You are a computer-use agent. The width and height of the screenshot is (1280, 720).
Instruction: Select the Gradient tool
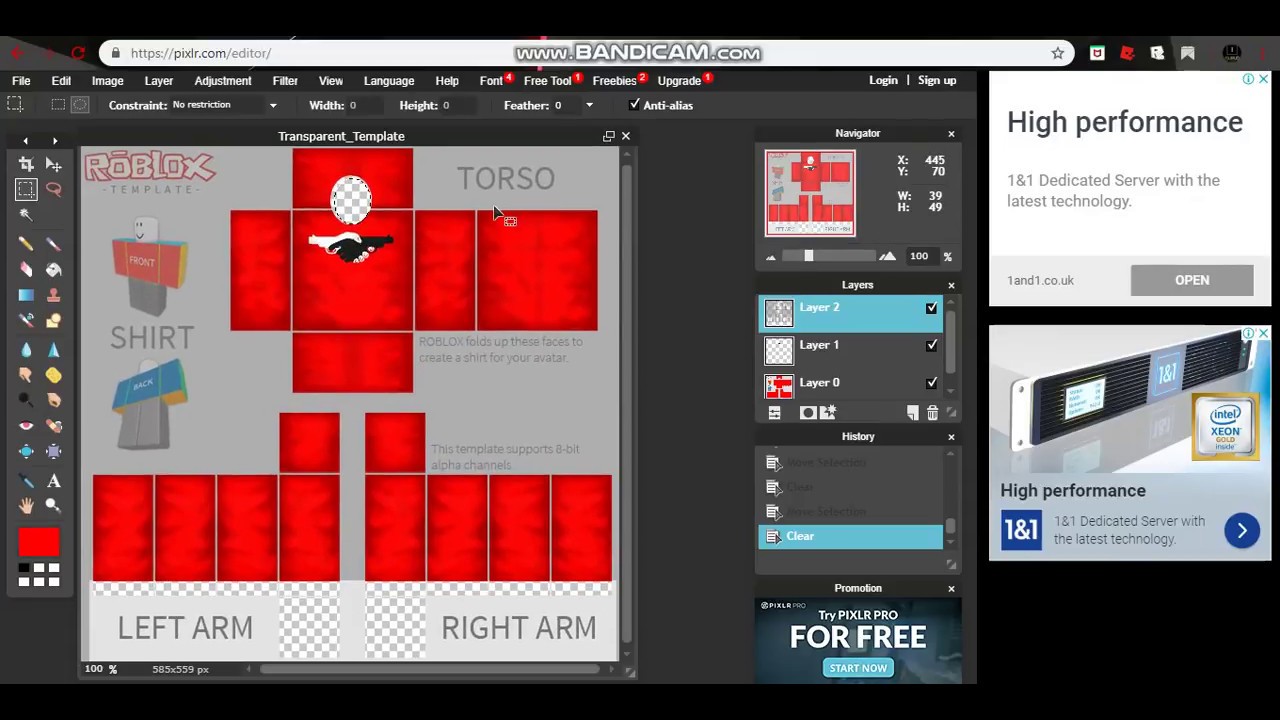tap(26, 295)
